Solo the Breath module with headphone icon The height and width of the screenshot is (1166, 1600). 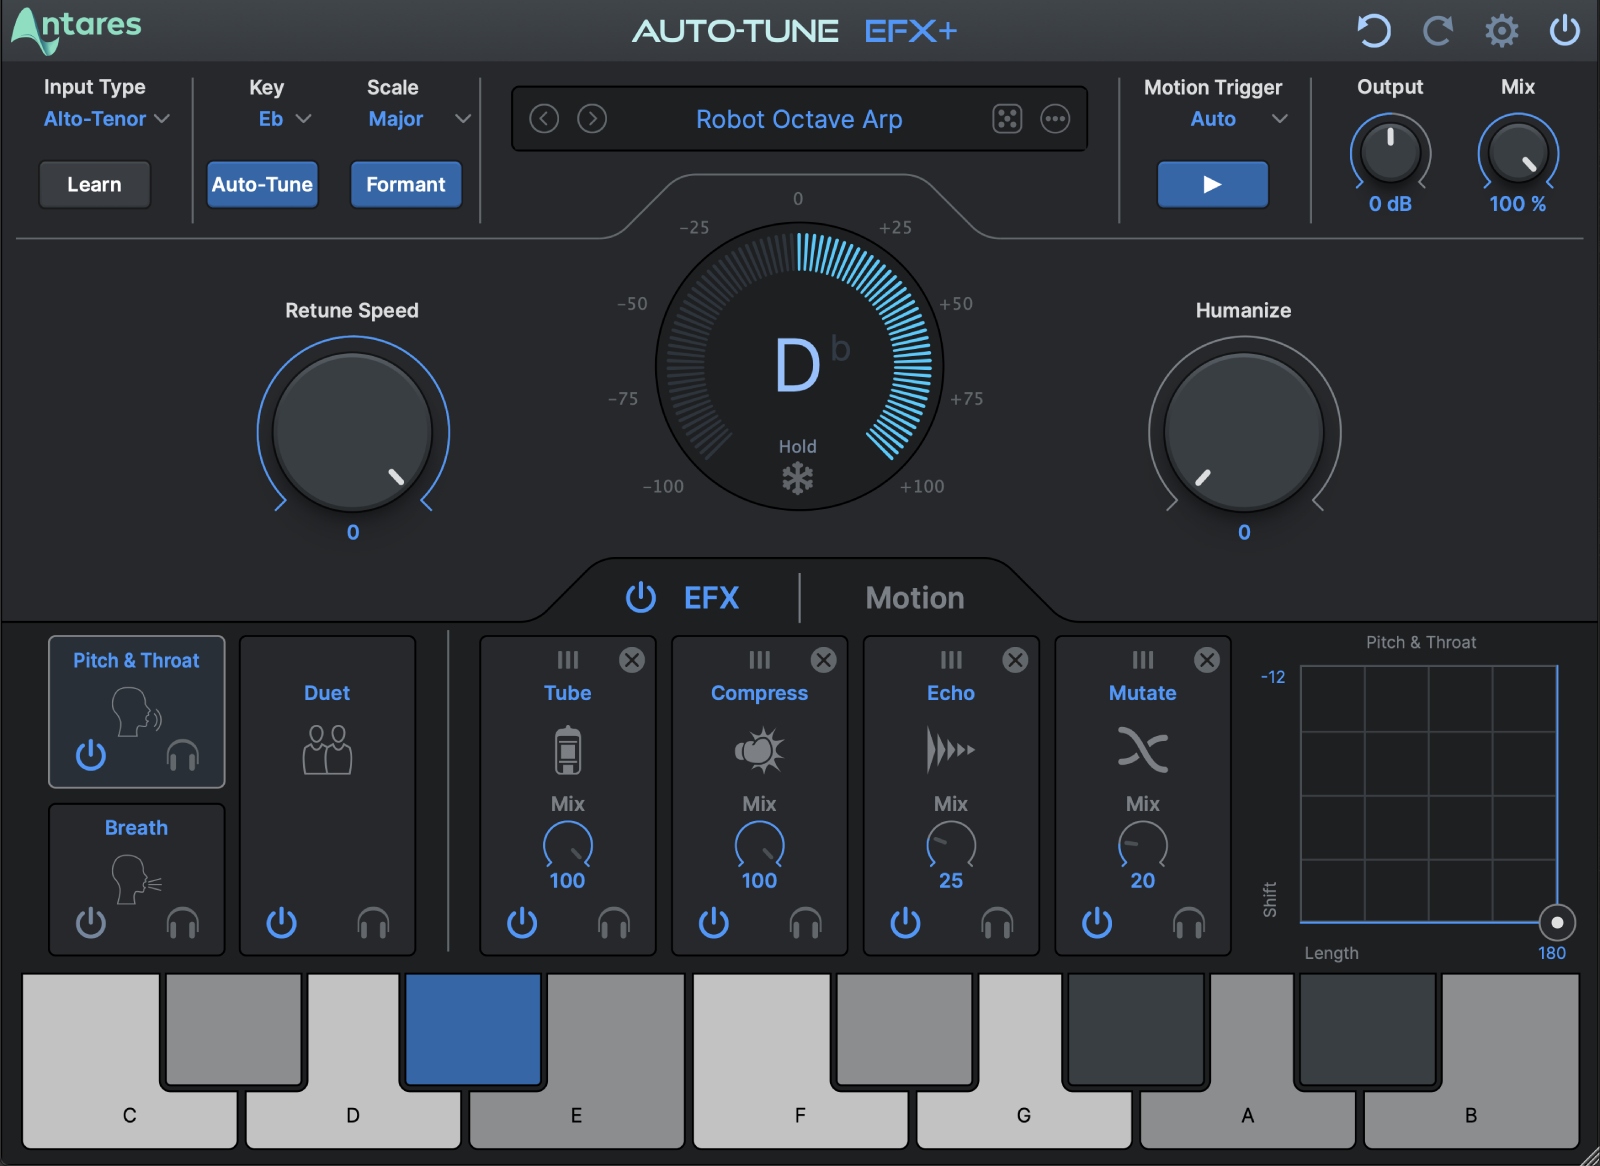(184, 923)
